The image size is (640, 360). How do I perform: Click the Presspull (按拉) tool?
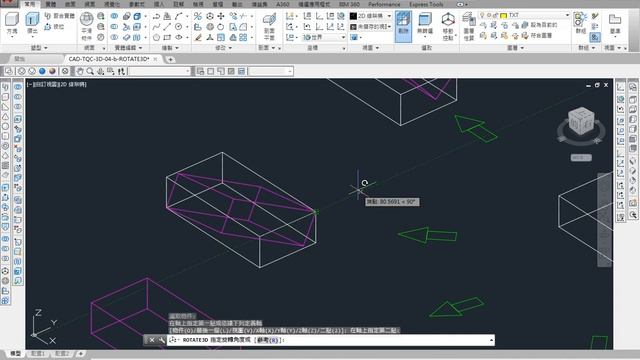point(55,27)
